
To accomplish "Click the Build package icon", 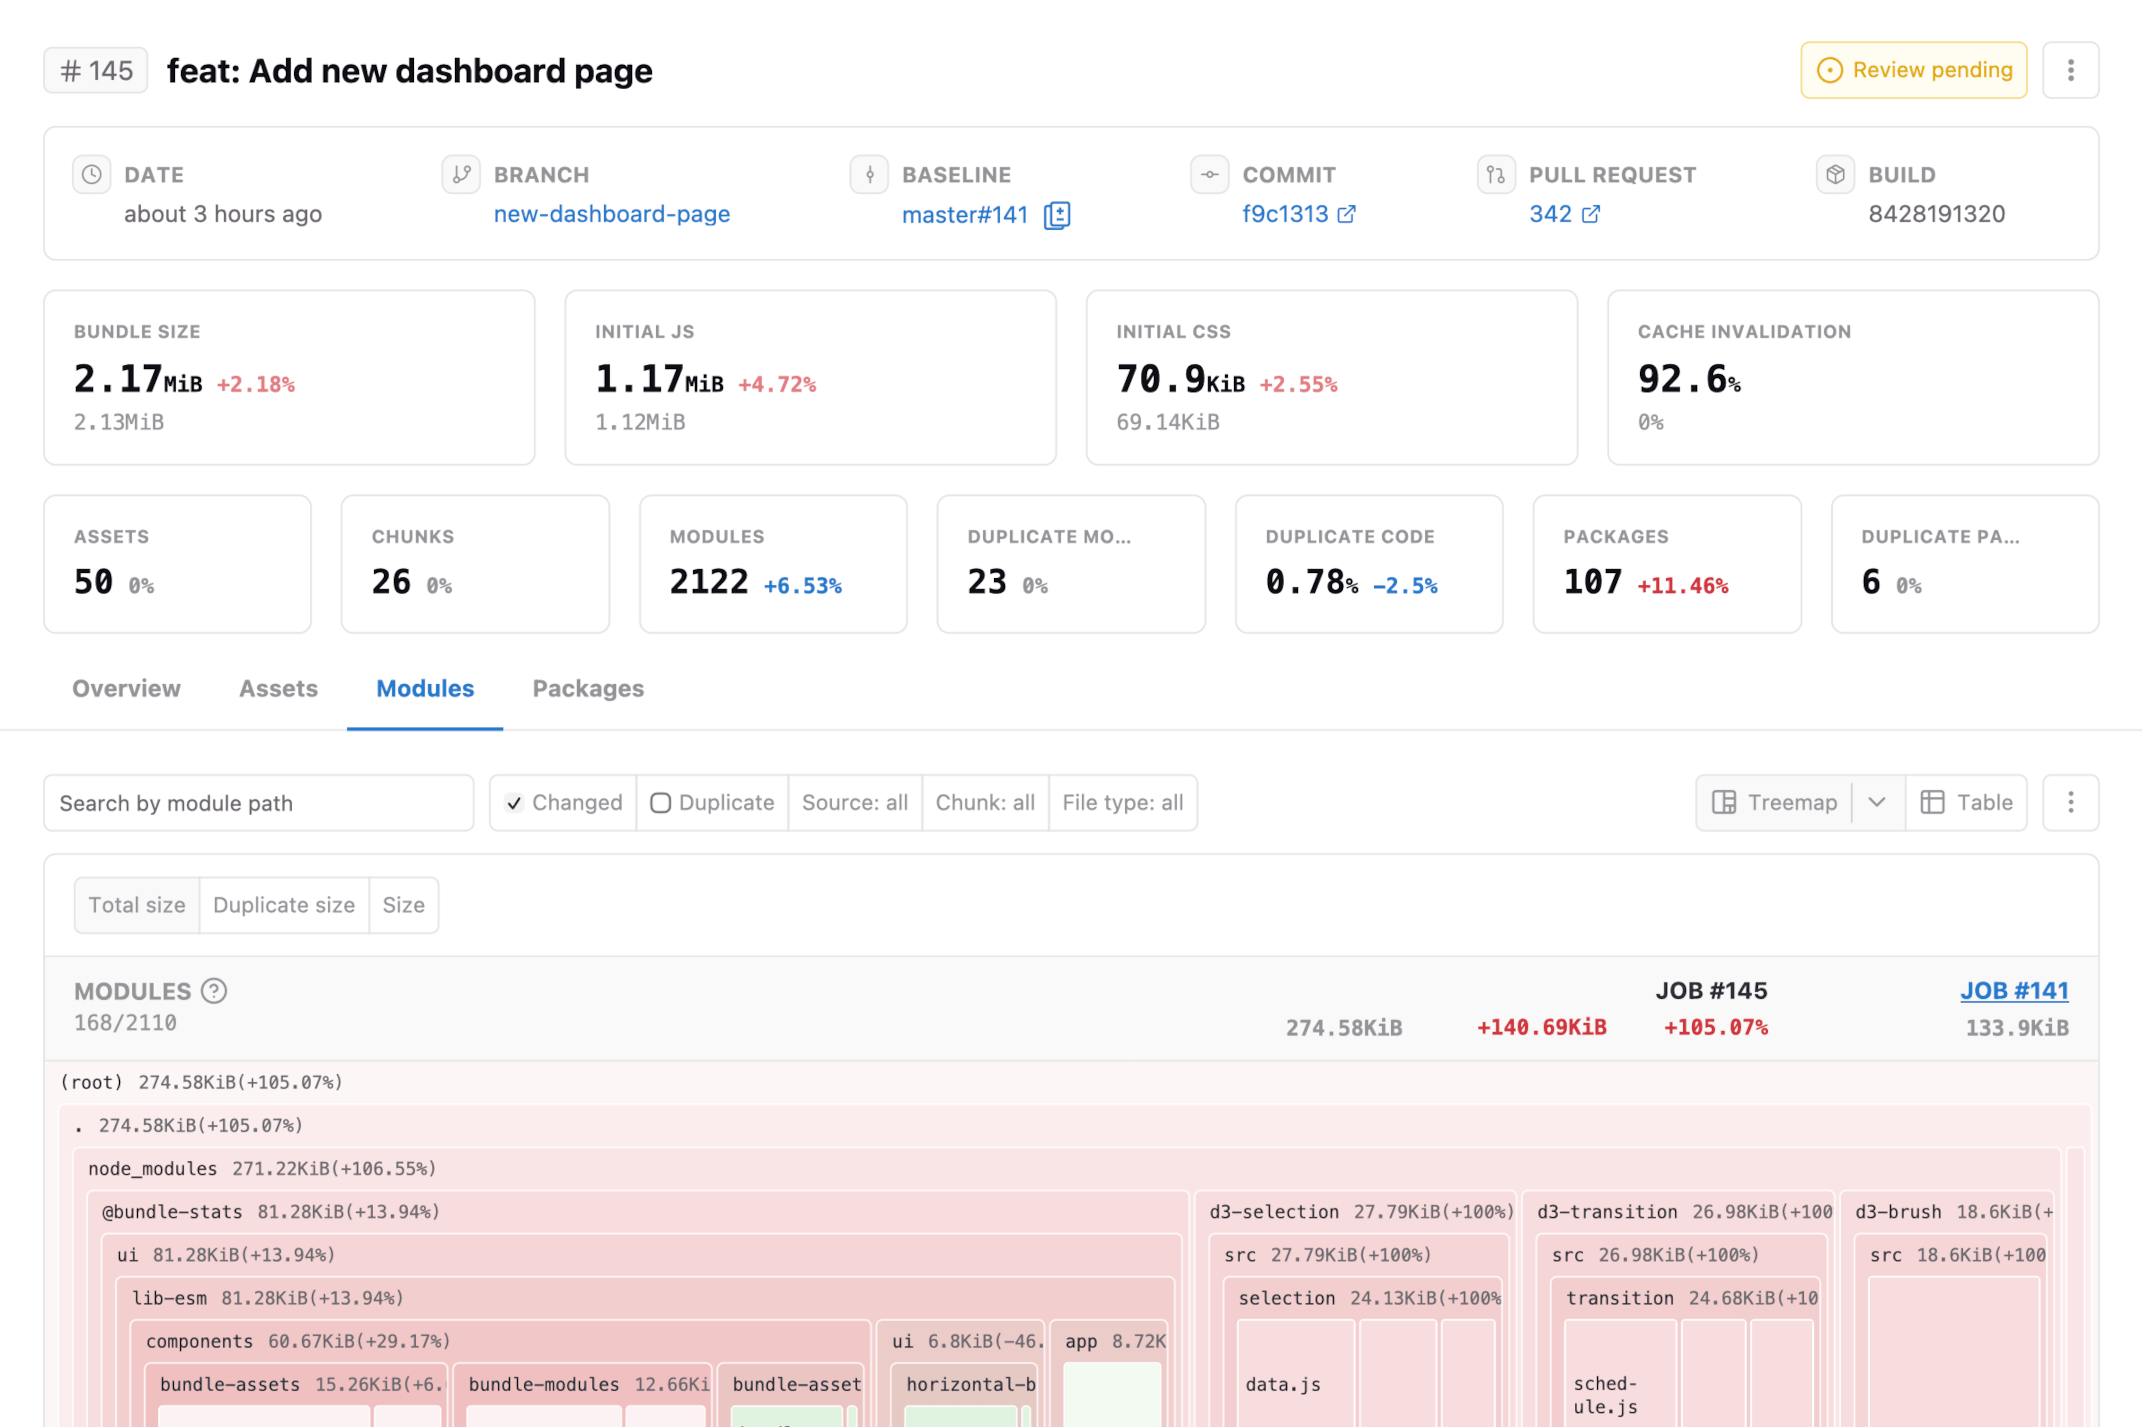I will click(1835, 174).
